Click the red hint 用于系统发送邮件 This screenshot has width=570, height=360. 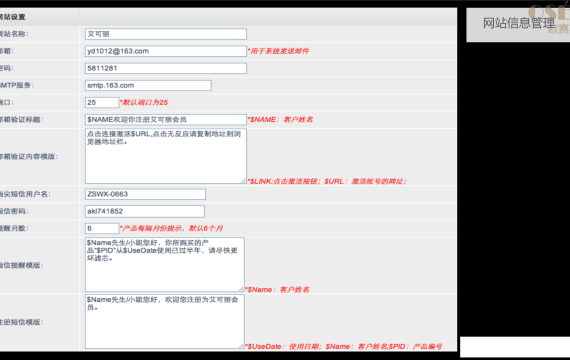(278, 51)
